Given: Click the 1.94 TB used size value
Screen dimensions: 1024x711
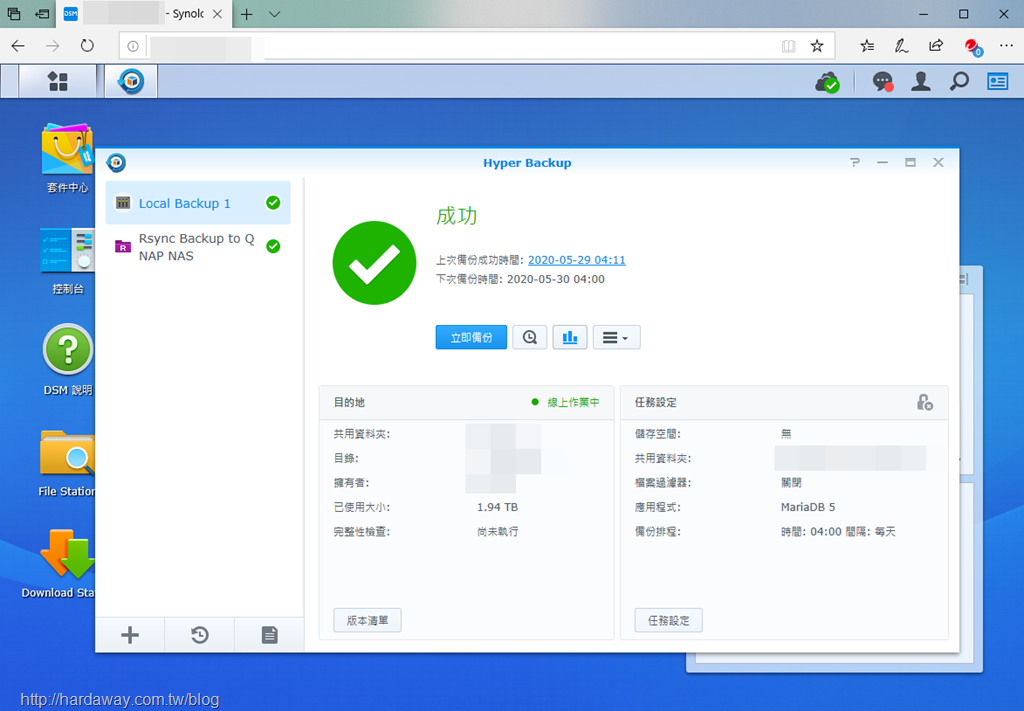Looking at the screenshot, I should coord(498,507).
